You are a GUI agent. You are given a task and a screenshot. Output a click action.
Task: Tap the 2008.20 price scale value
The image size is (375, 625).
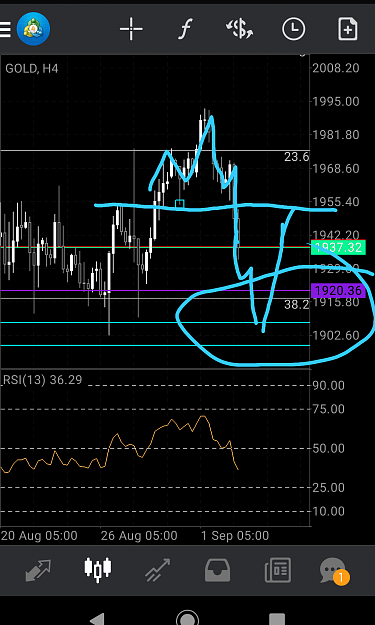coord(336,68)
